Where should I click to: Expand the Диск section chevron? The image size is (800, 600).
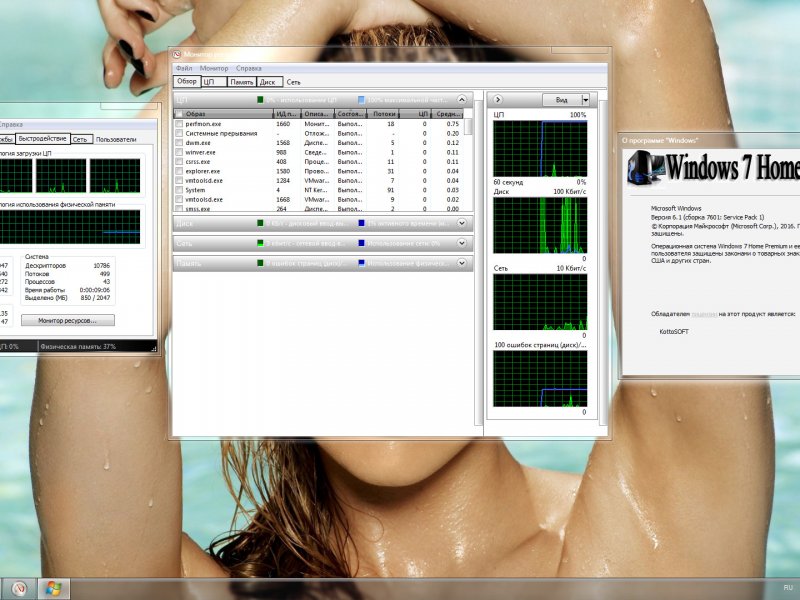(x=461, y=223)
